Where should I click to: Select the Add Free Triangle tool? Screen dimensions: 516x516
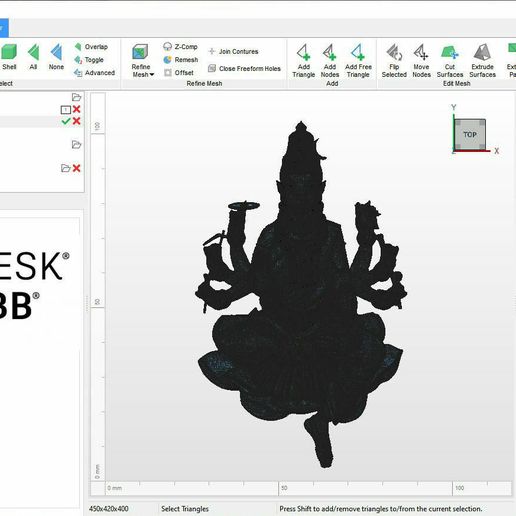click(x=358, y=61)
